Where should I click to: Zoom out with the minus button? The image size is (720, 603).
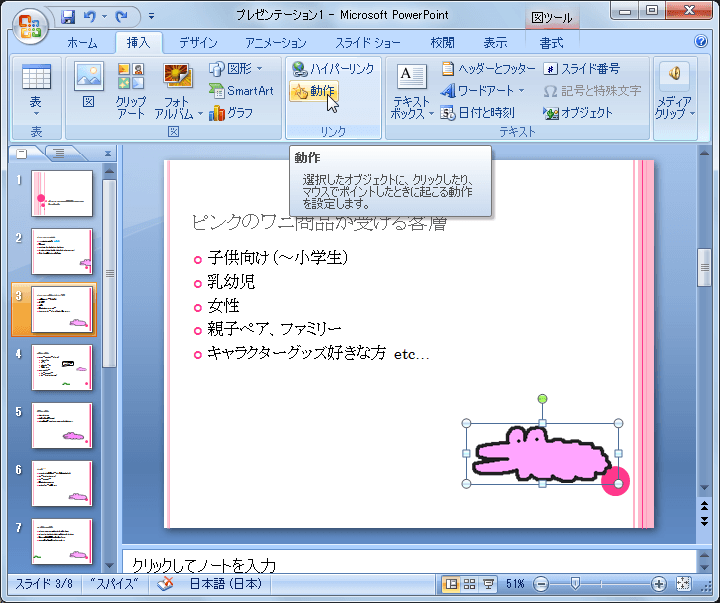541,584
